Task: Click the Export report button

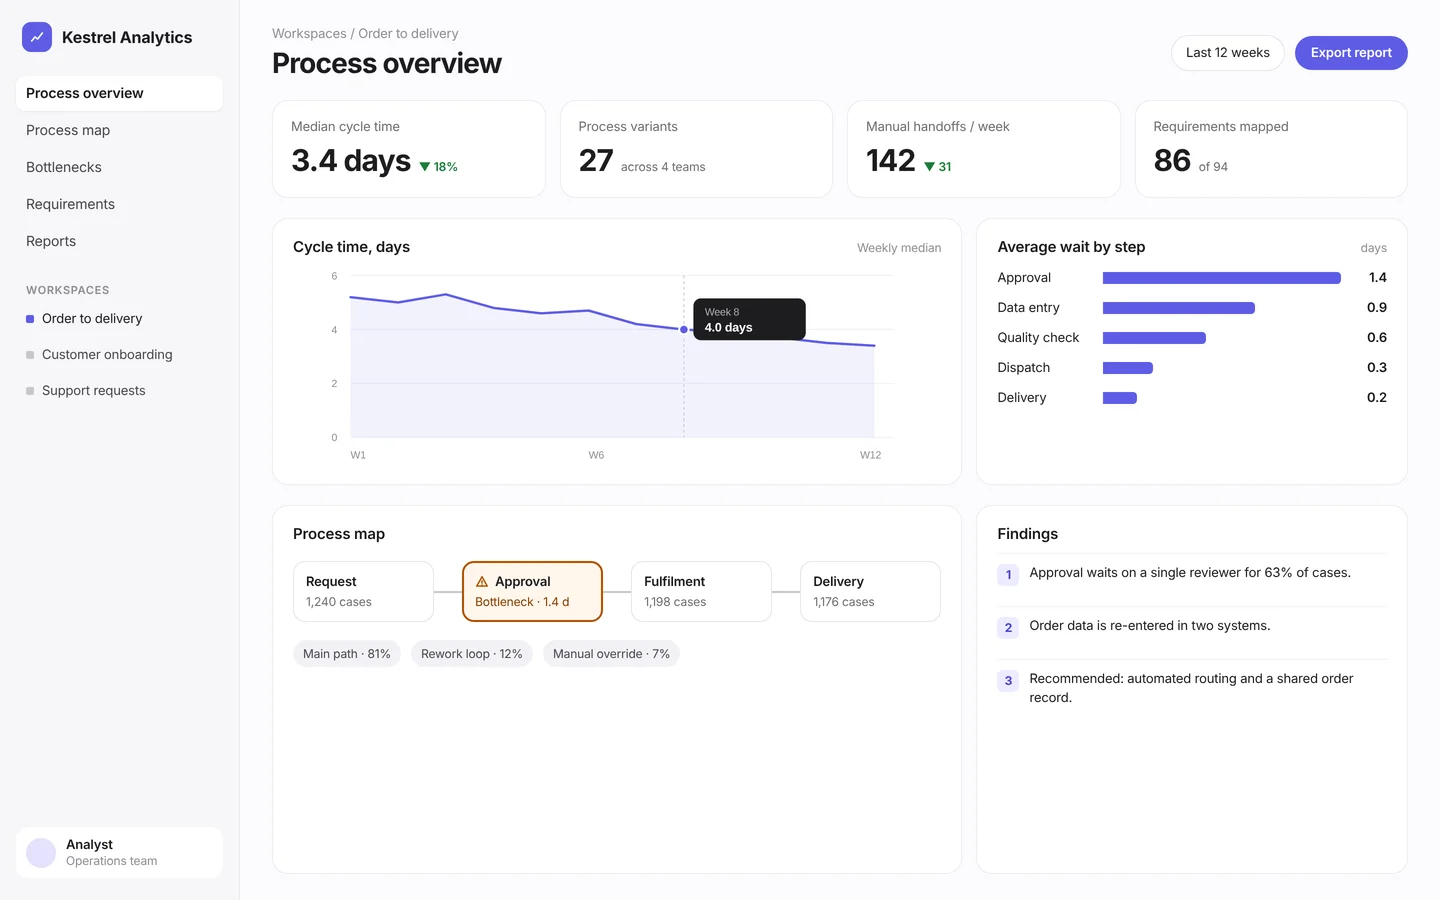Action: click(1351, 53)
